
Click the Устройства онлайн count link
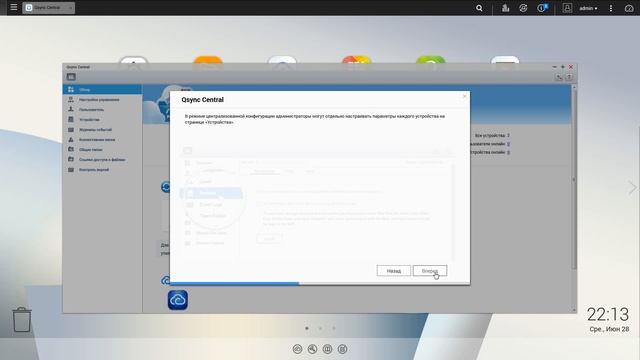(508, 152)
